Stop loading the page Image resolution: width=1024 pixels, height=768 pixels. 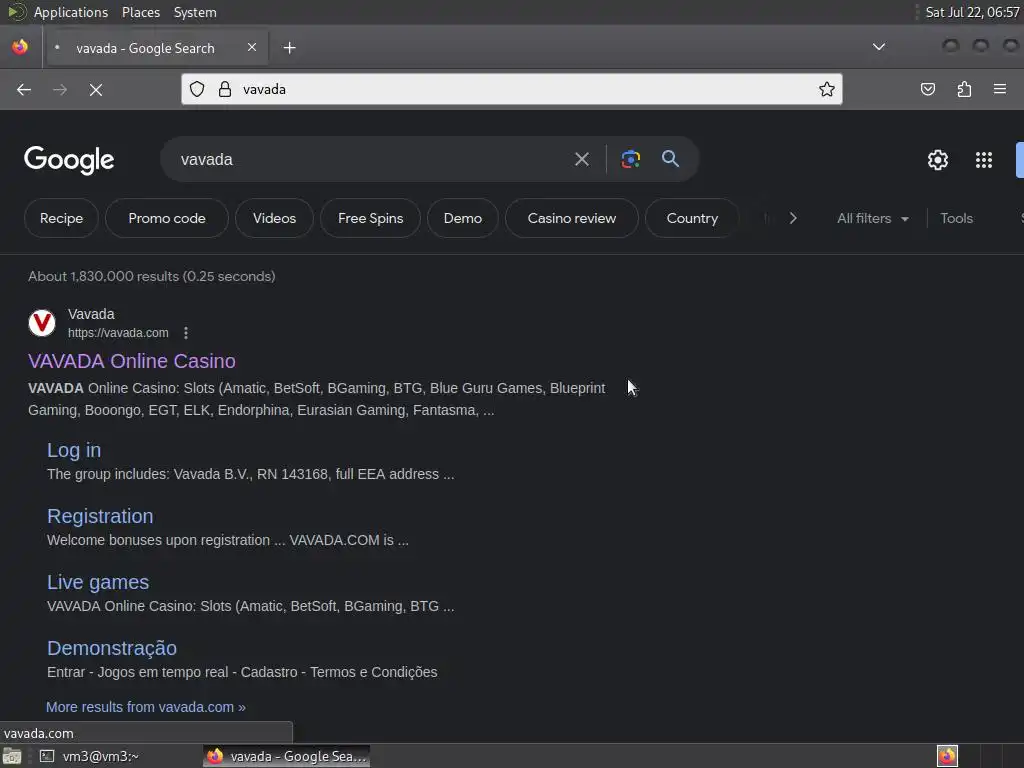96,89
